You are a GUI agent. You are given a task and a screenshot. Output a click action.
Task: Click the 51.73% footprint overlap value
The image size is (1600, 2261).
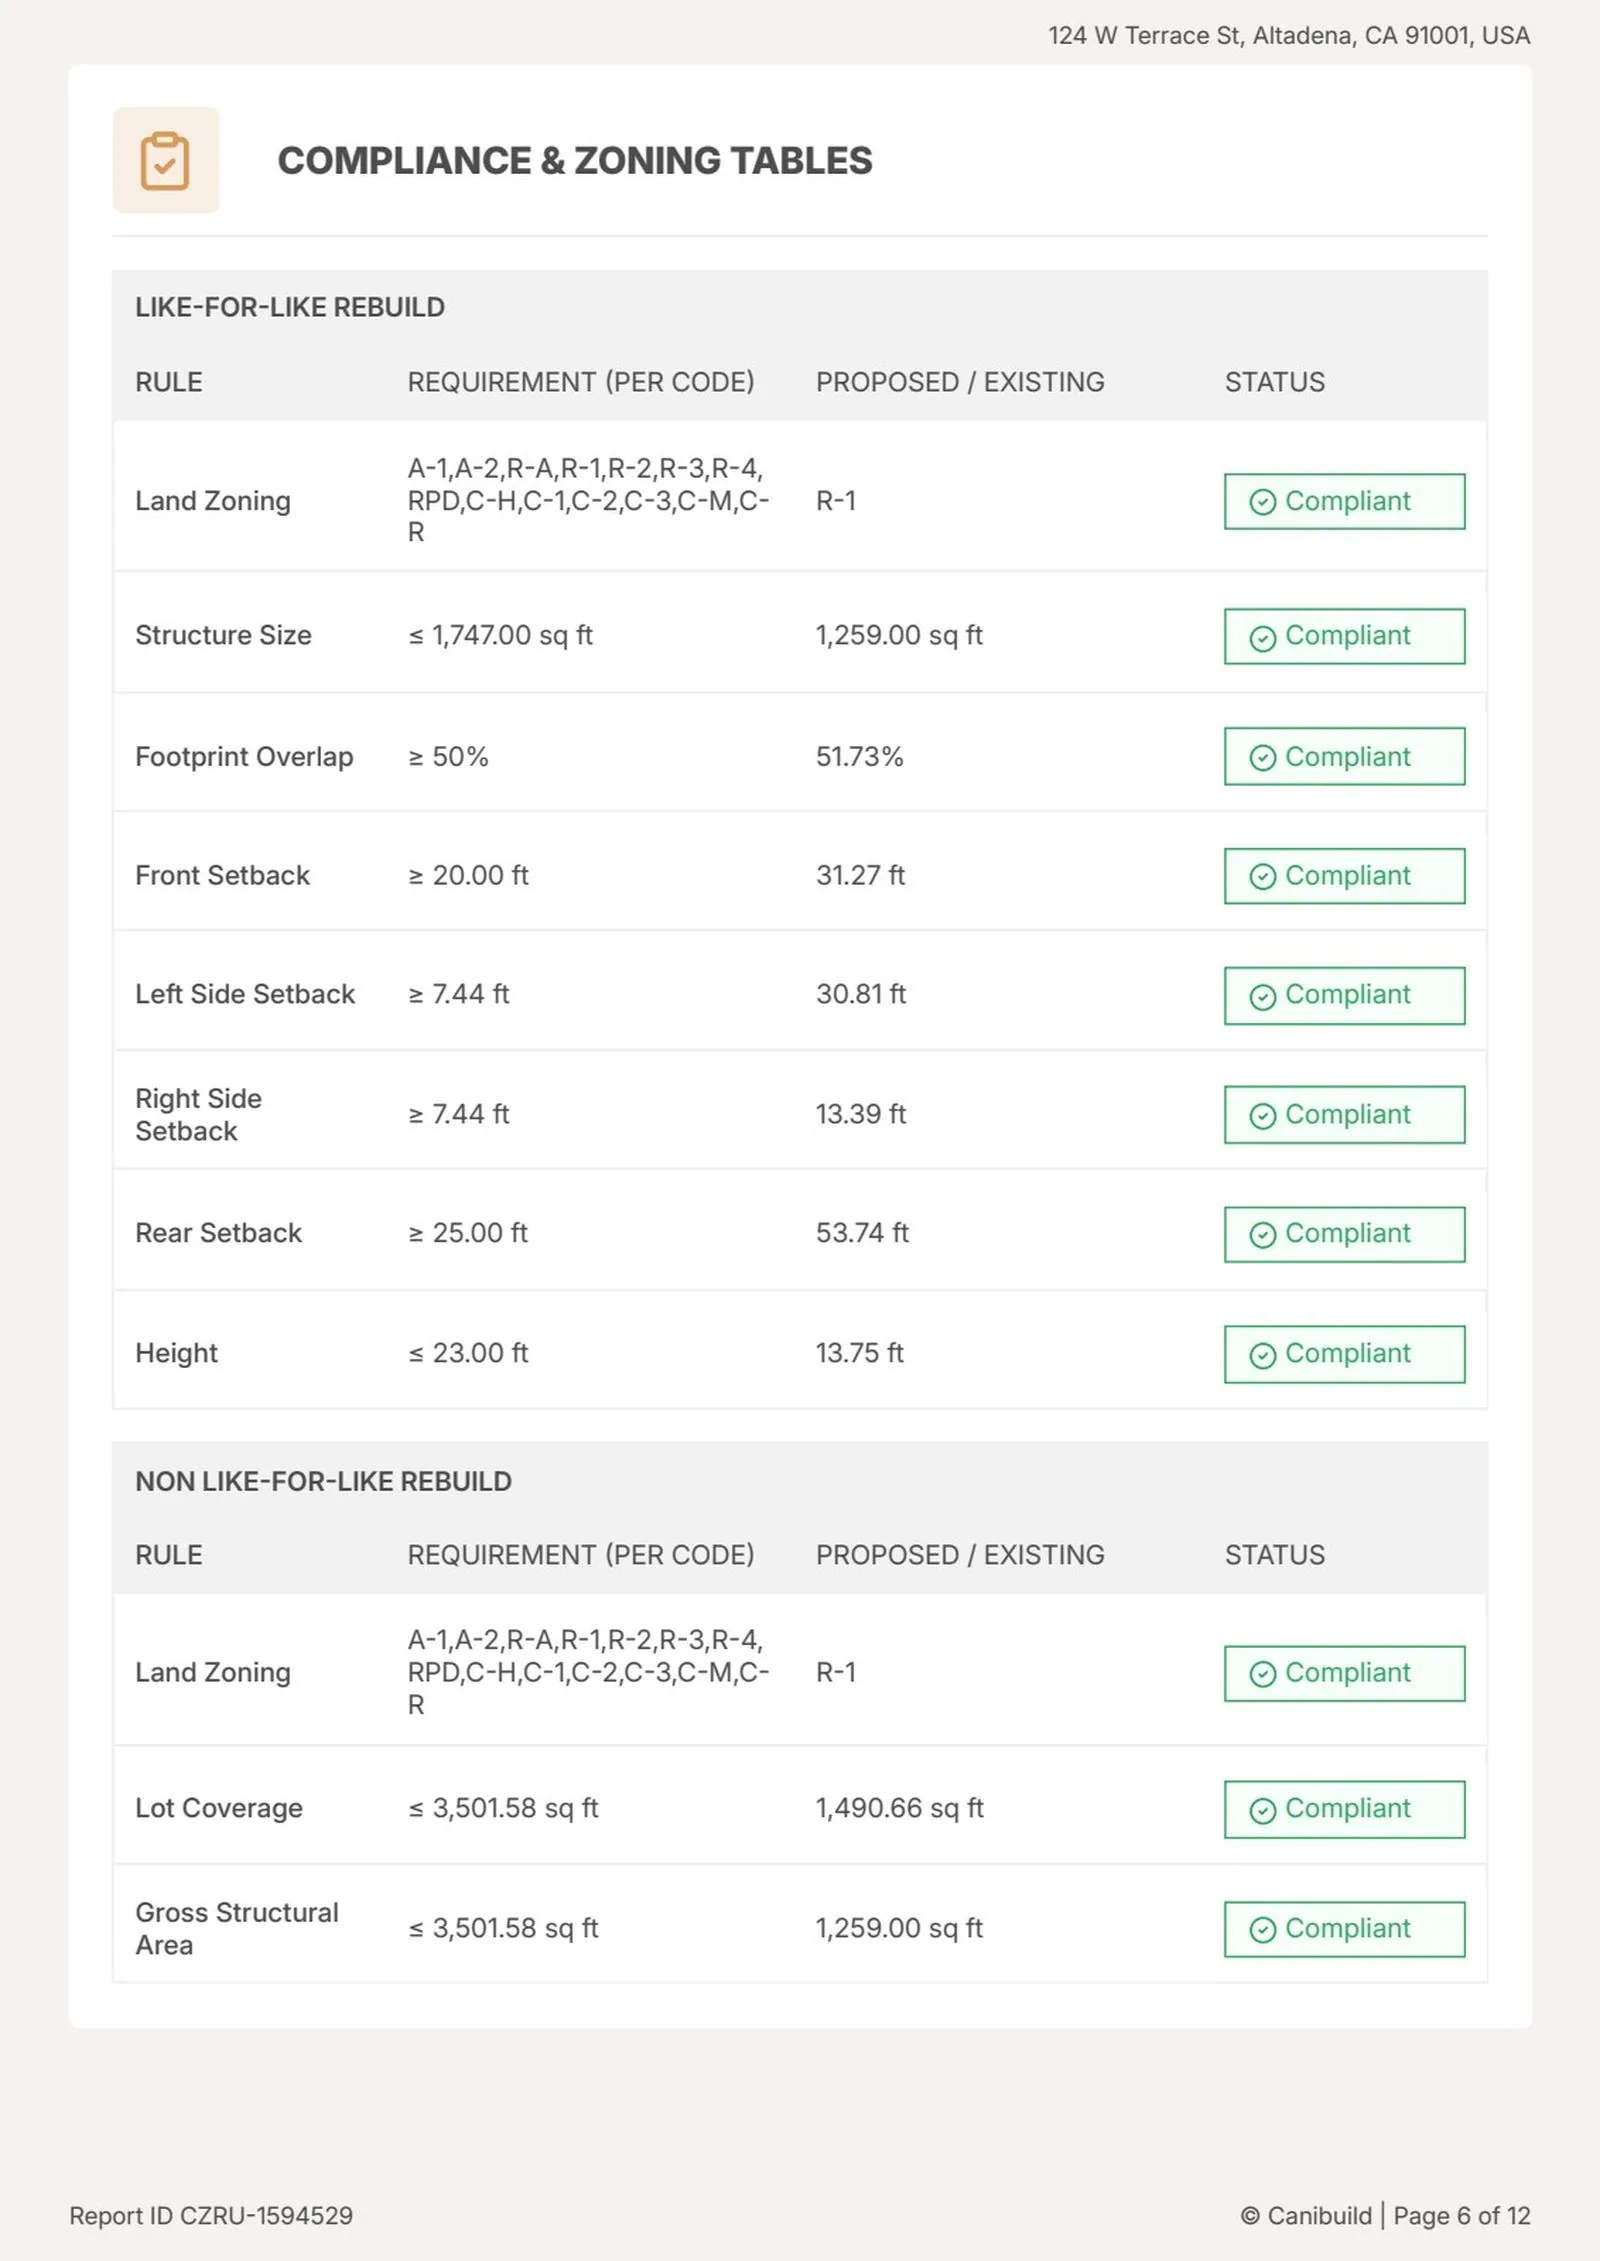point(859,757)
